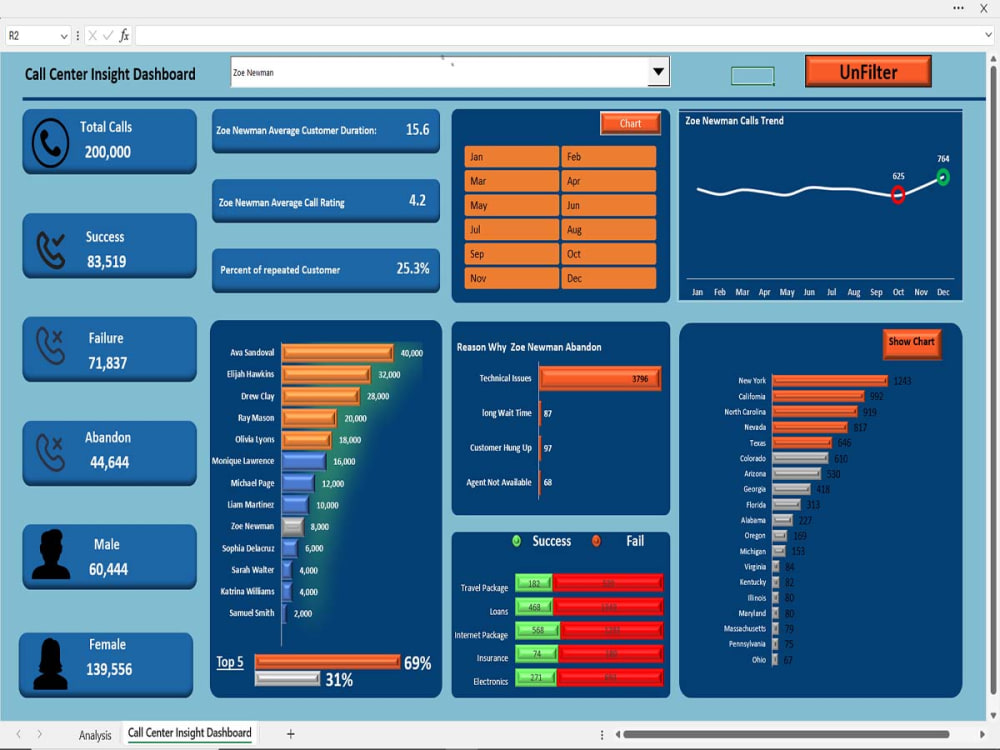Expand the Name Box dropdown

[x=64, y=36]
